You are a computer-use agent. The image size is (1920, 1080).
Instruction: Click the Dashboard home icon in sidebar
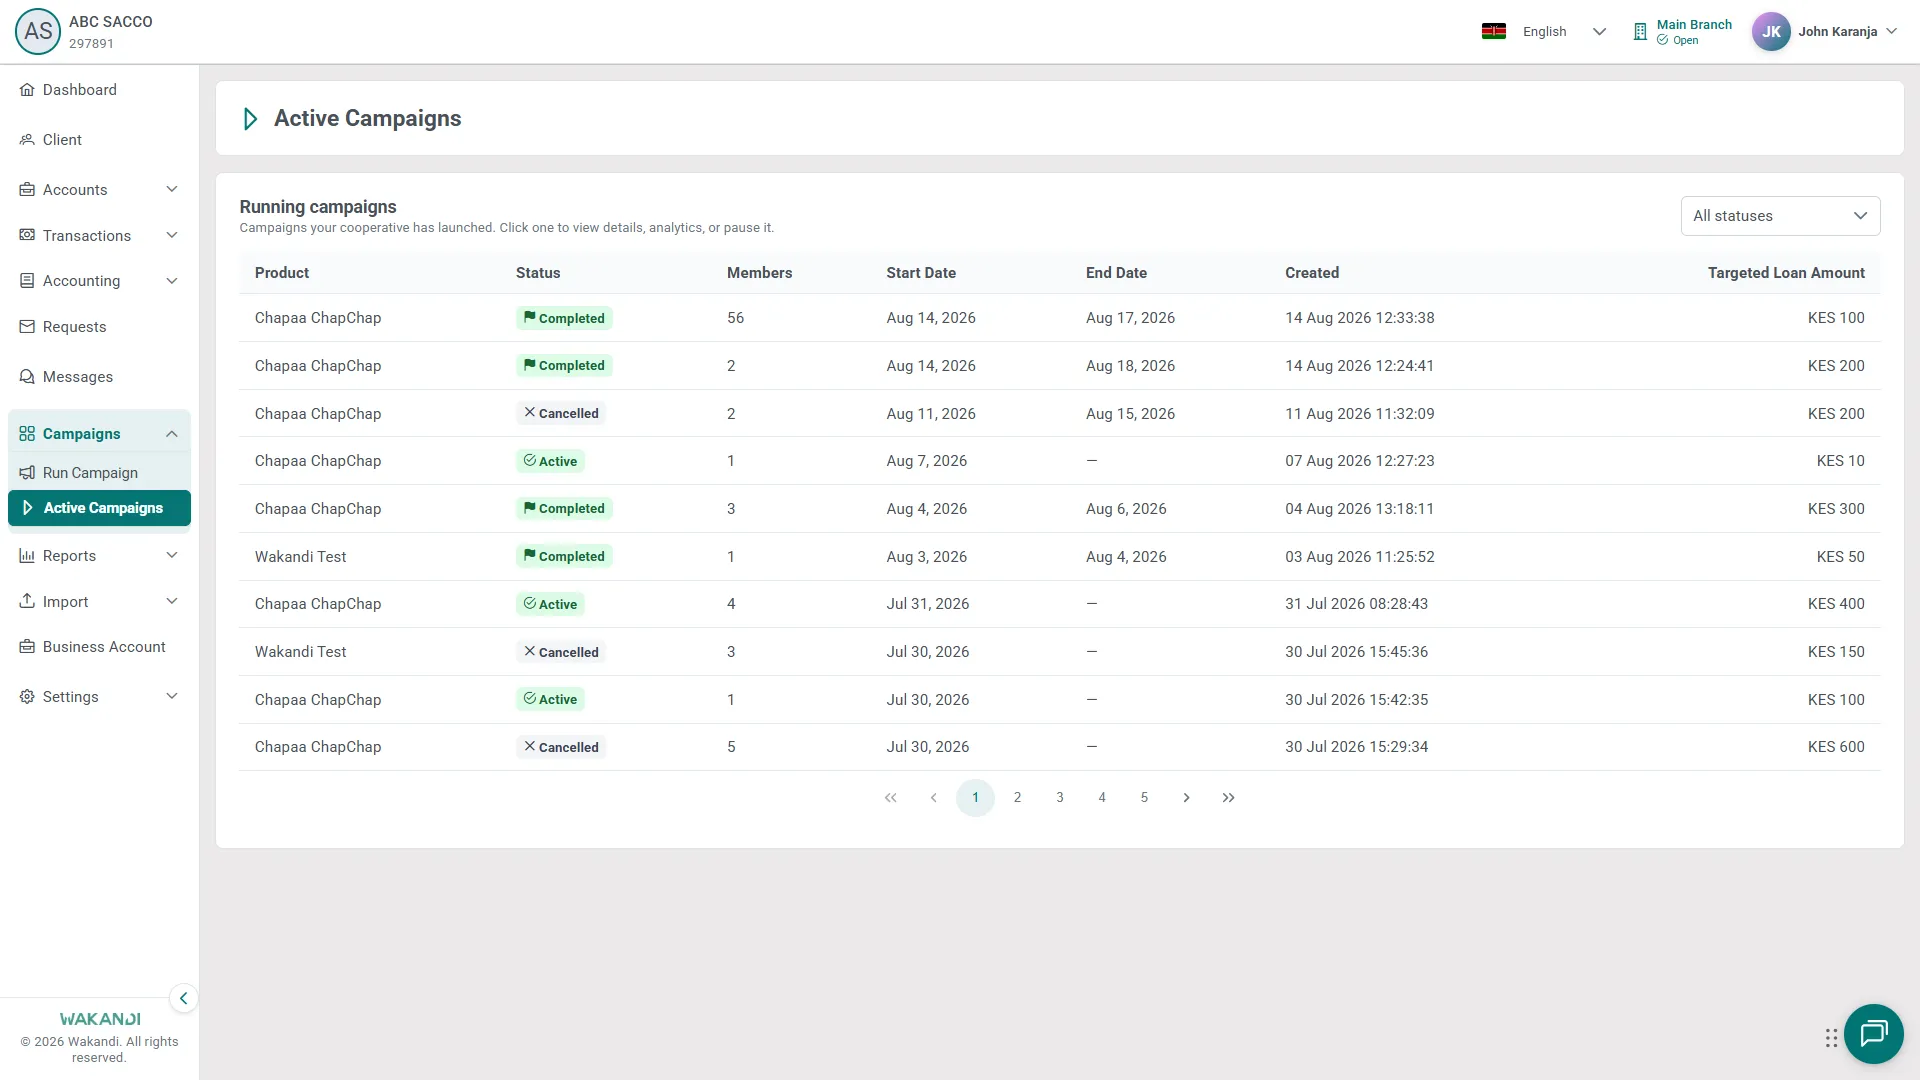click(x=27, y=90)
